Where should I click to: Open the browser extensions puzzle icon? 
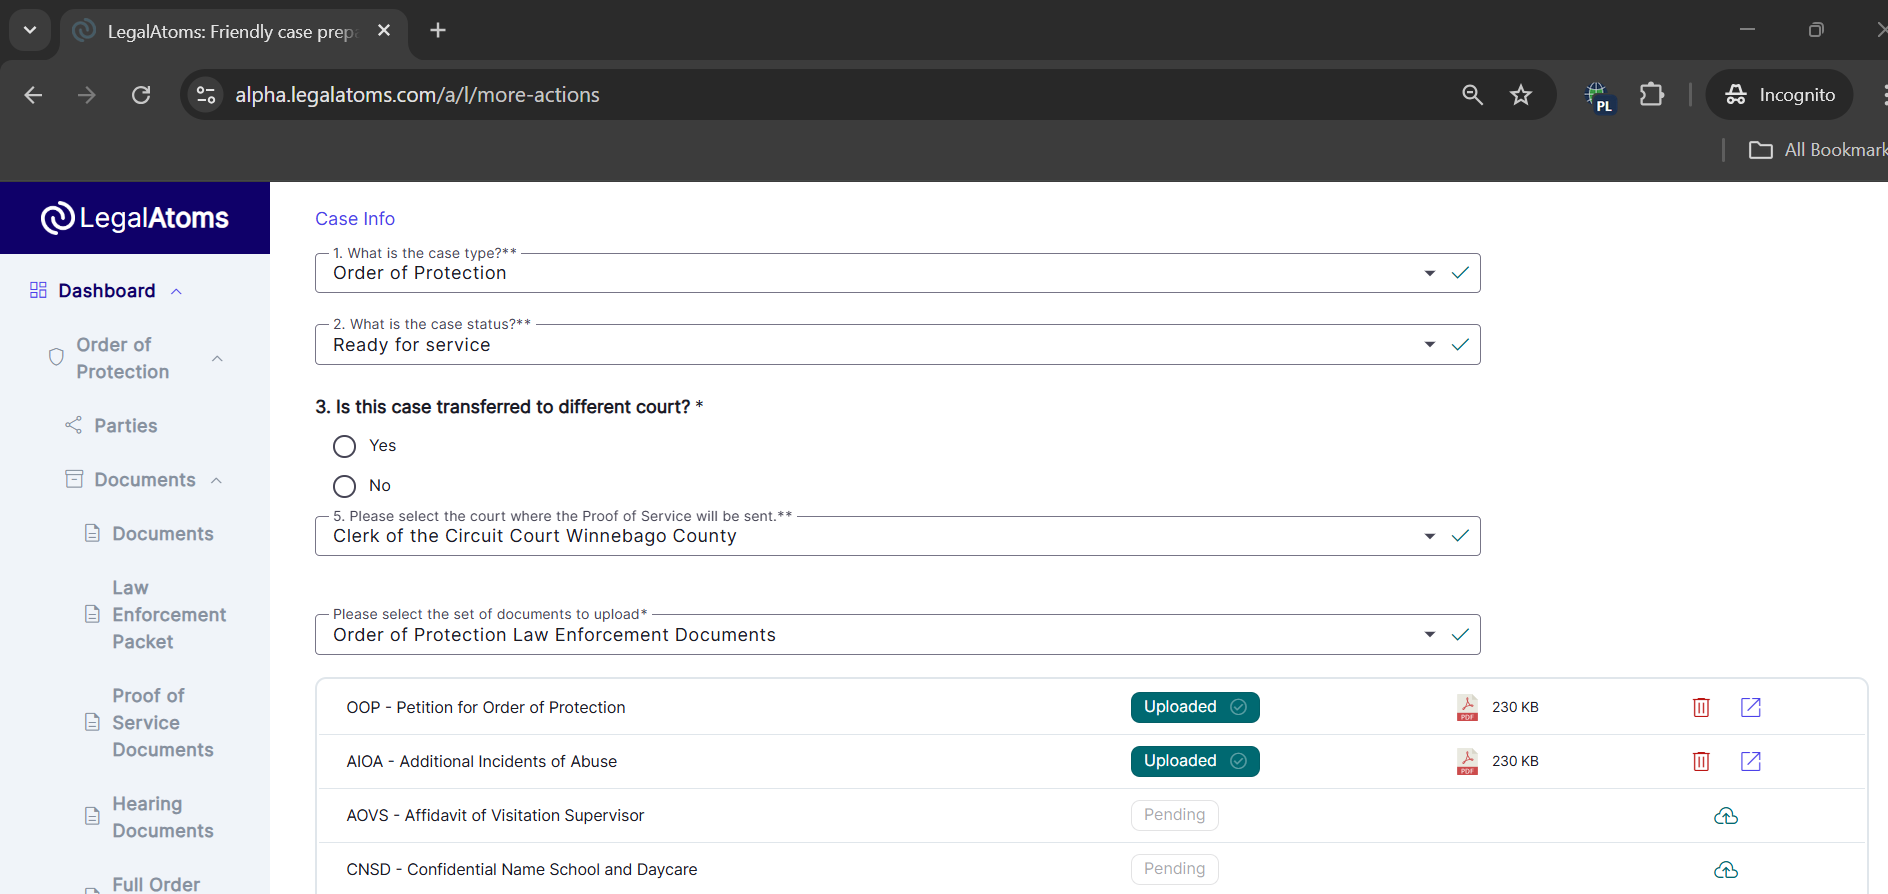pos(1651,95)
